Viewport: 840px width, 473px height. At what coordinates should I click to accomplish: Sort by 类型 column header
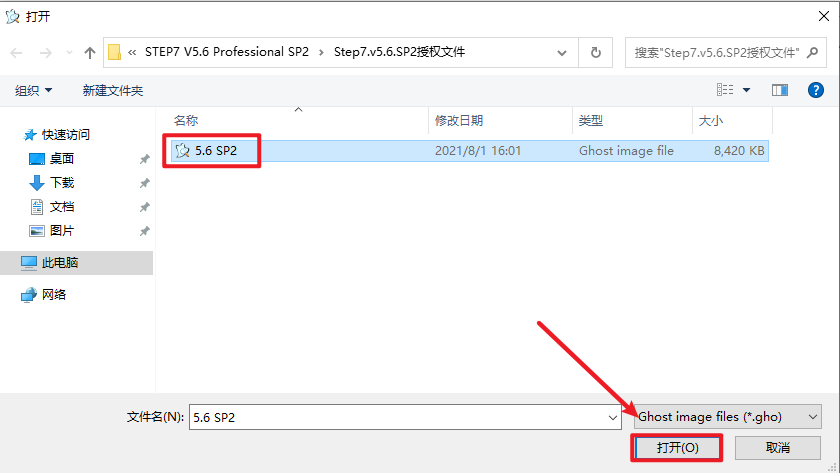click(590, 121)
